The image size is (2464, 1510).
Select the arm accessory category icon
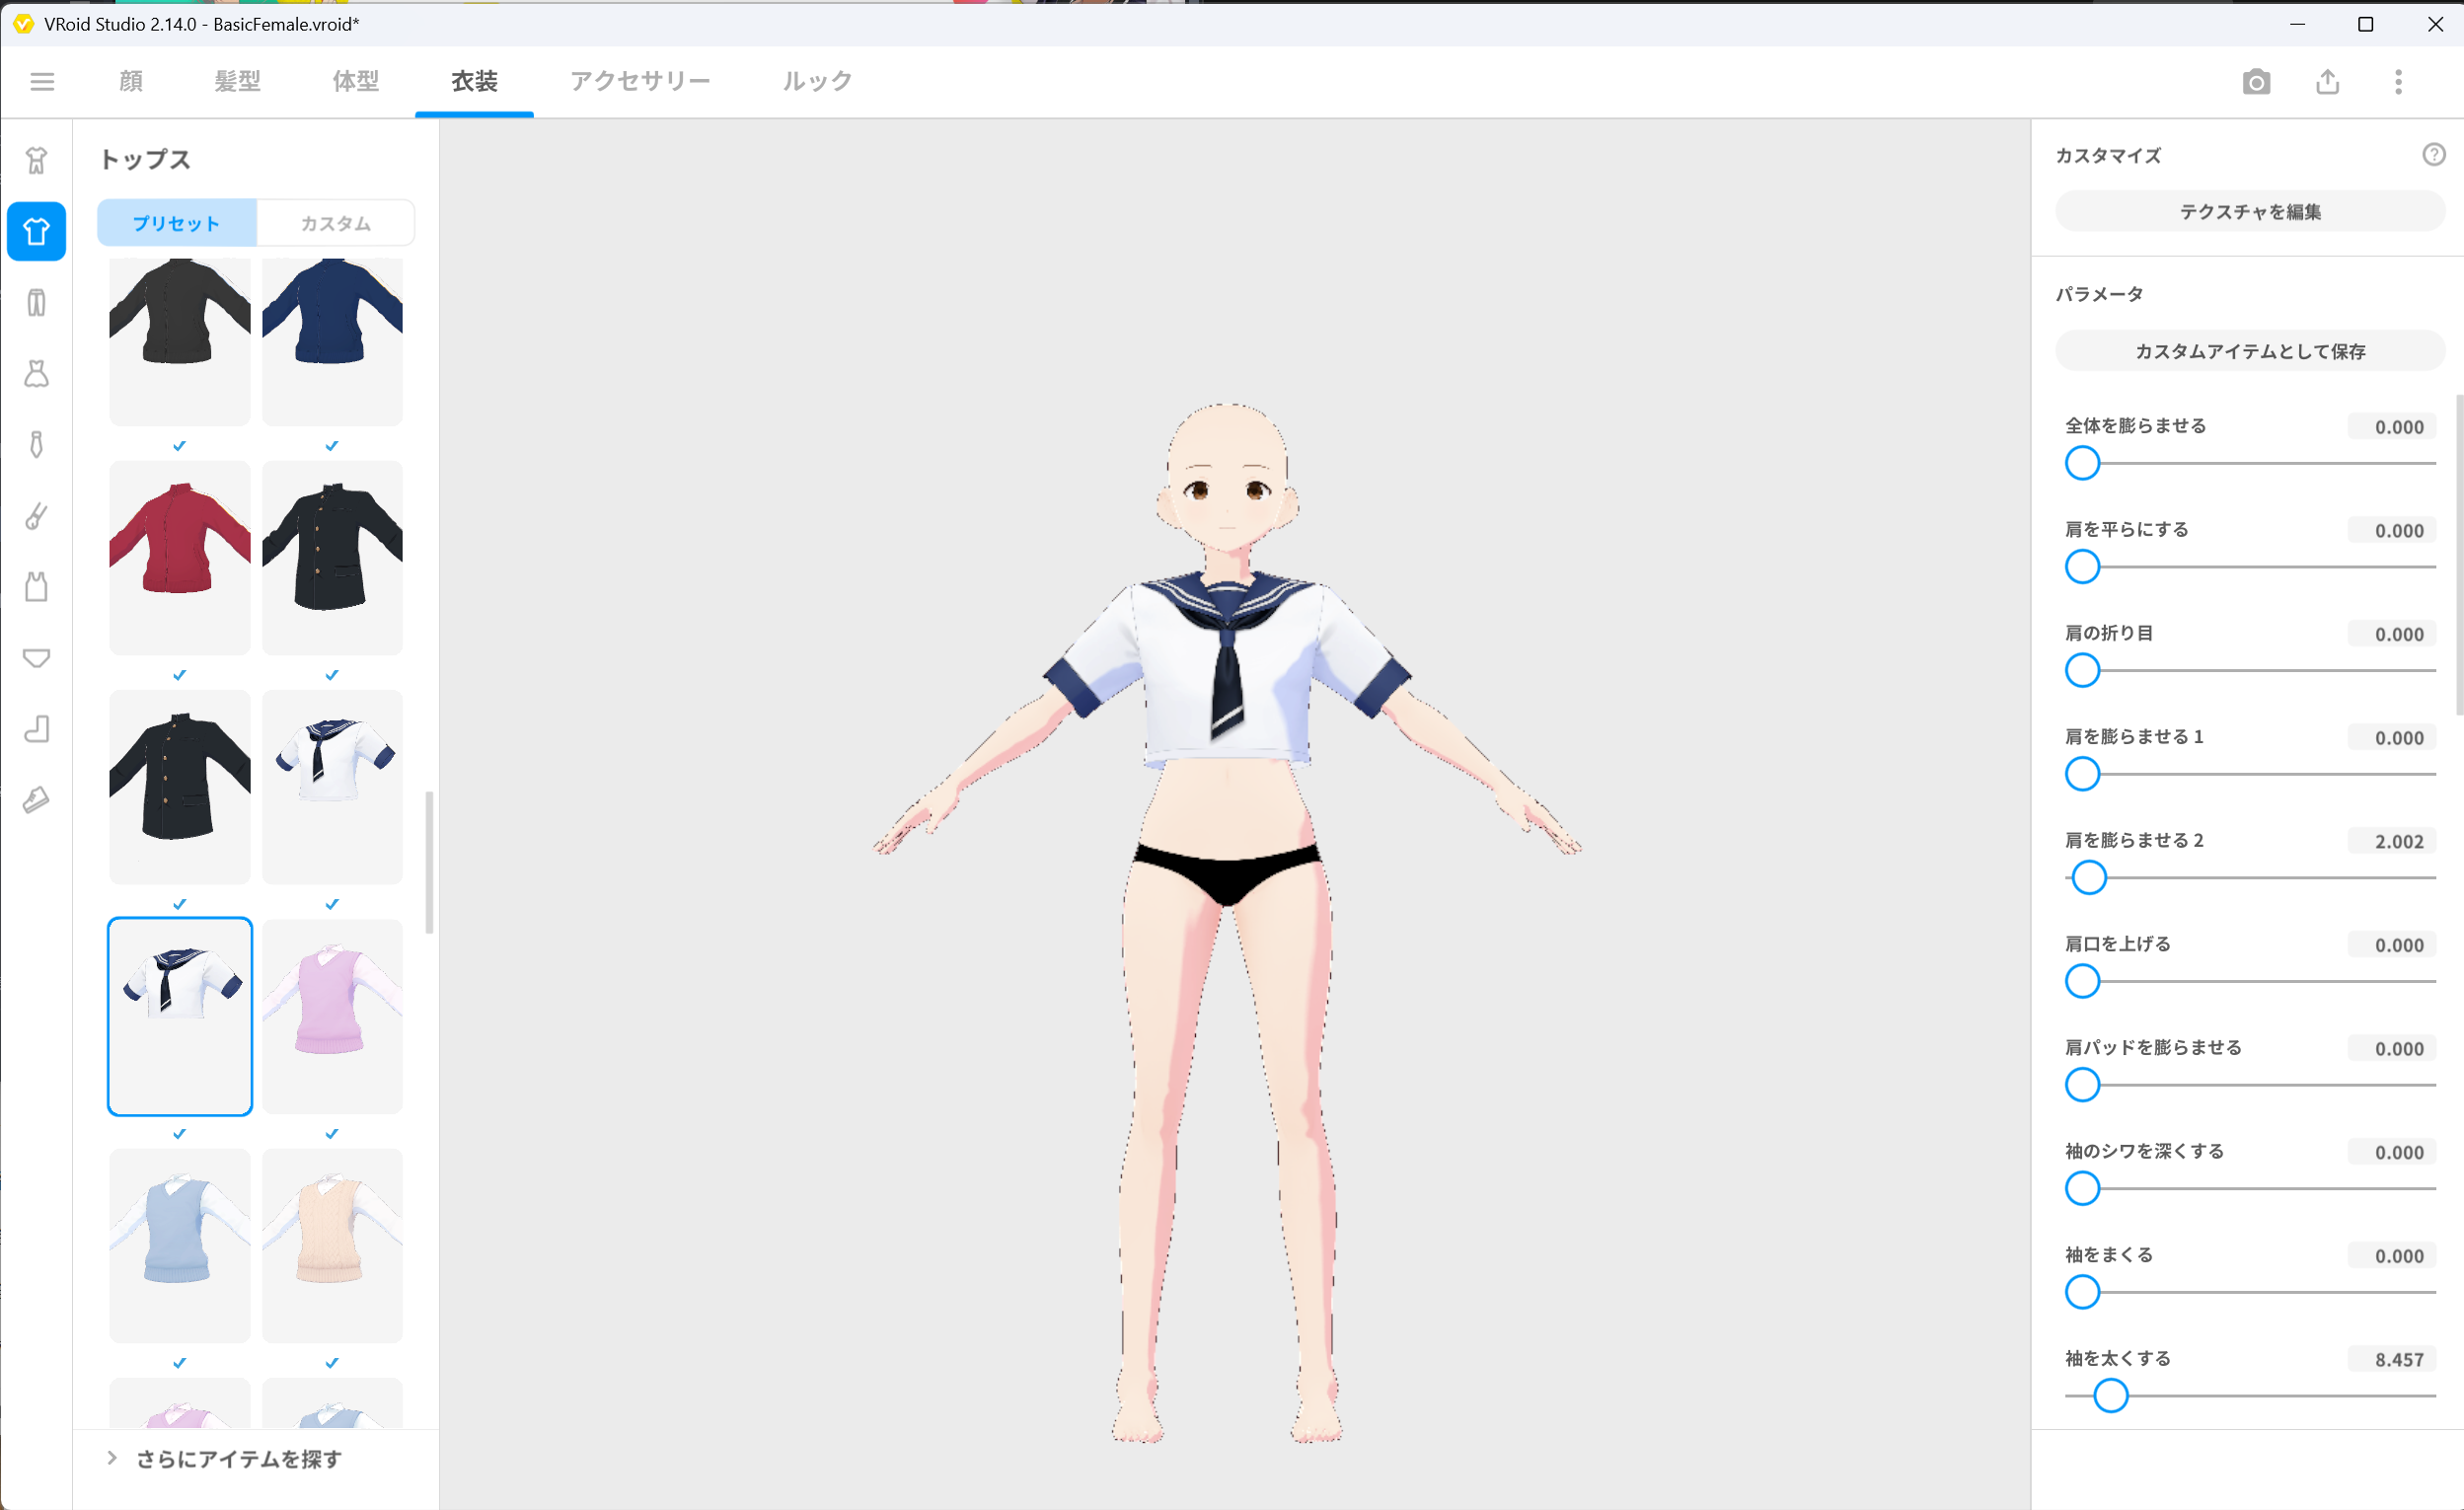click(x=37, y=515)
